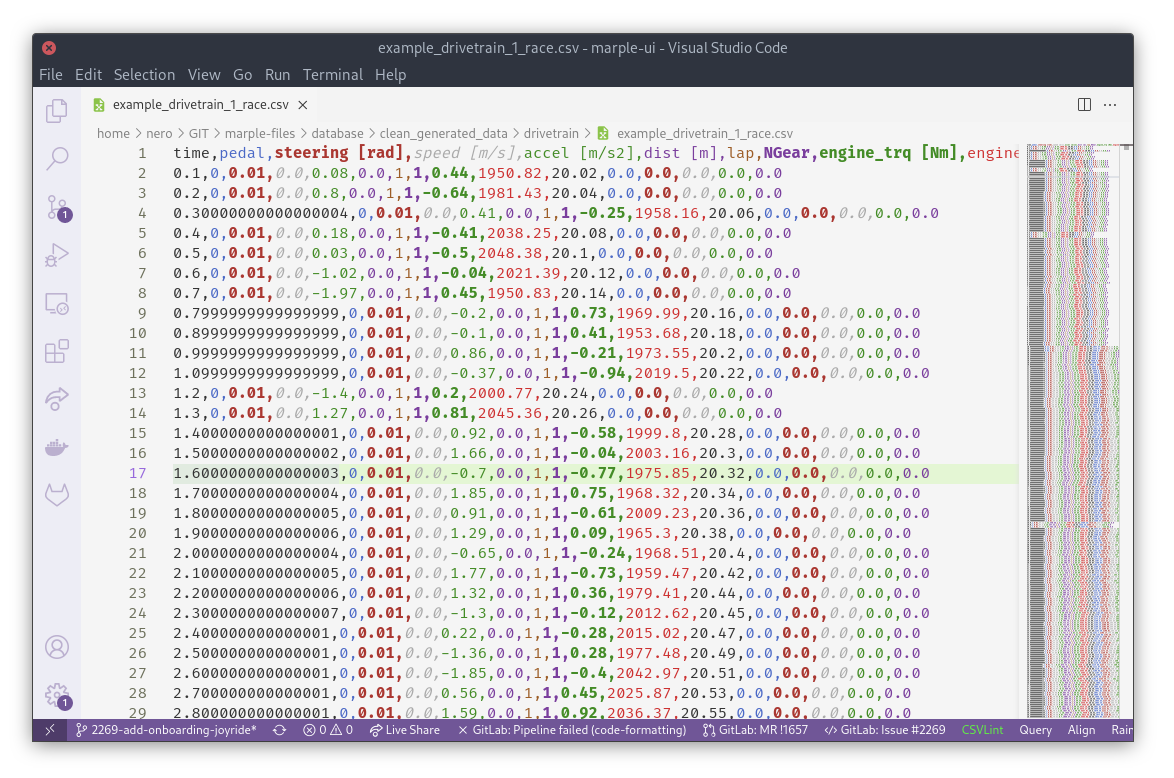This screenshot has width=1174, height=778.
Task: Click the 'accel [m/s2]' header text
Action: [580, 154]
